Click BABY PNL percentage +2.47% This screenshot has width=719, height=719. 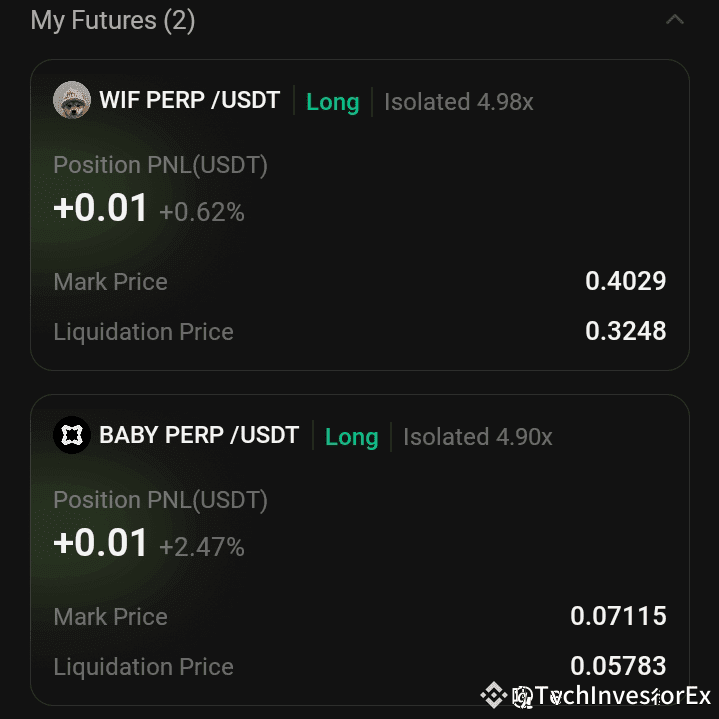[x=202, y=547]
